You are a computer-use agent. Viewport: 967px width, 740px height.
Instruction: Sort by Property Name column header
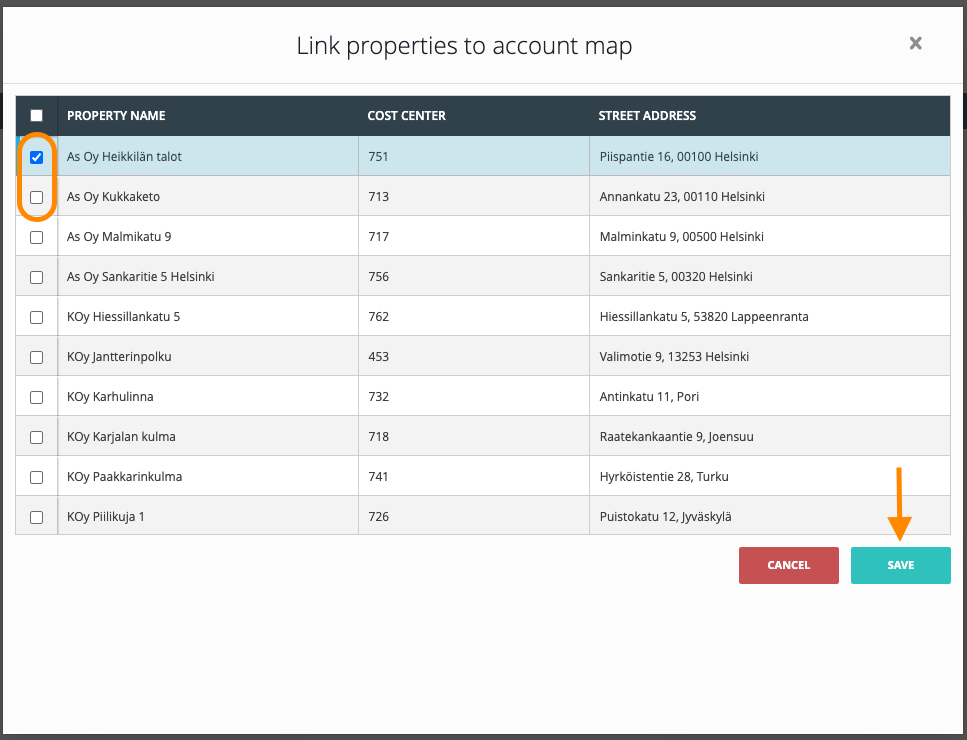click(x=116, y=116)
